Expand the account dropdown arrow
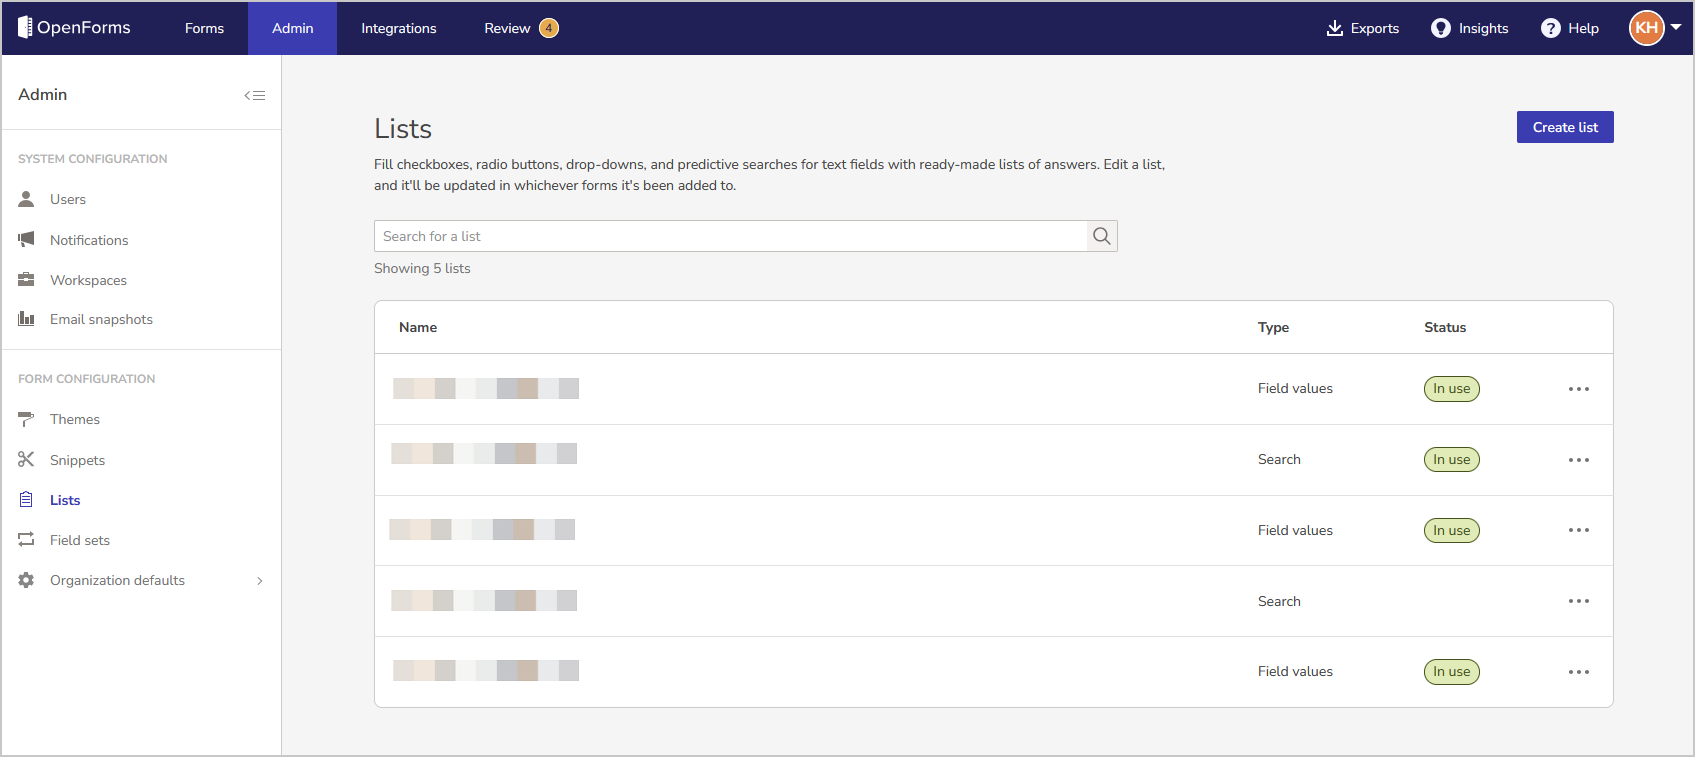Screen dimensions: 1695x757 tap(1676, 27)
